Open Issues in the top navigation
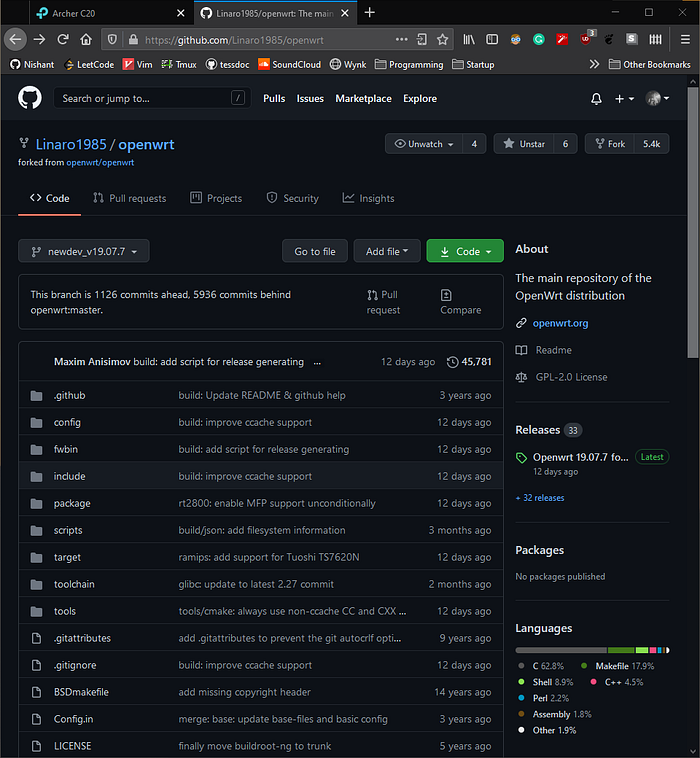This screenshot has height=758, width=700. coord(310,99)
